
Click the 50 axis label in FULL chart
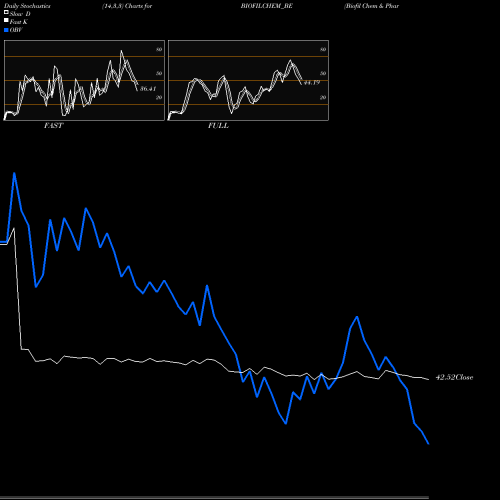coord(323,73)
